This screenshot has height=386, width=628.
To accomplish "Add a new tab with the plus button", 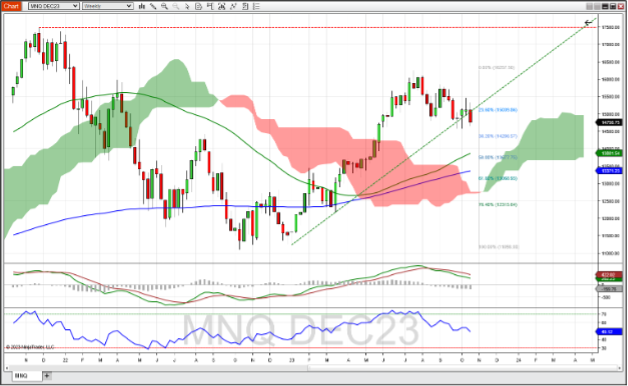I will pos(47,376).
